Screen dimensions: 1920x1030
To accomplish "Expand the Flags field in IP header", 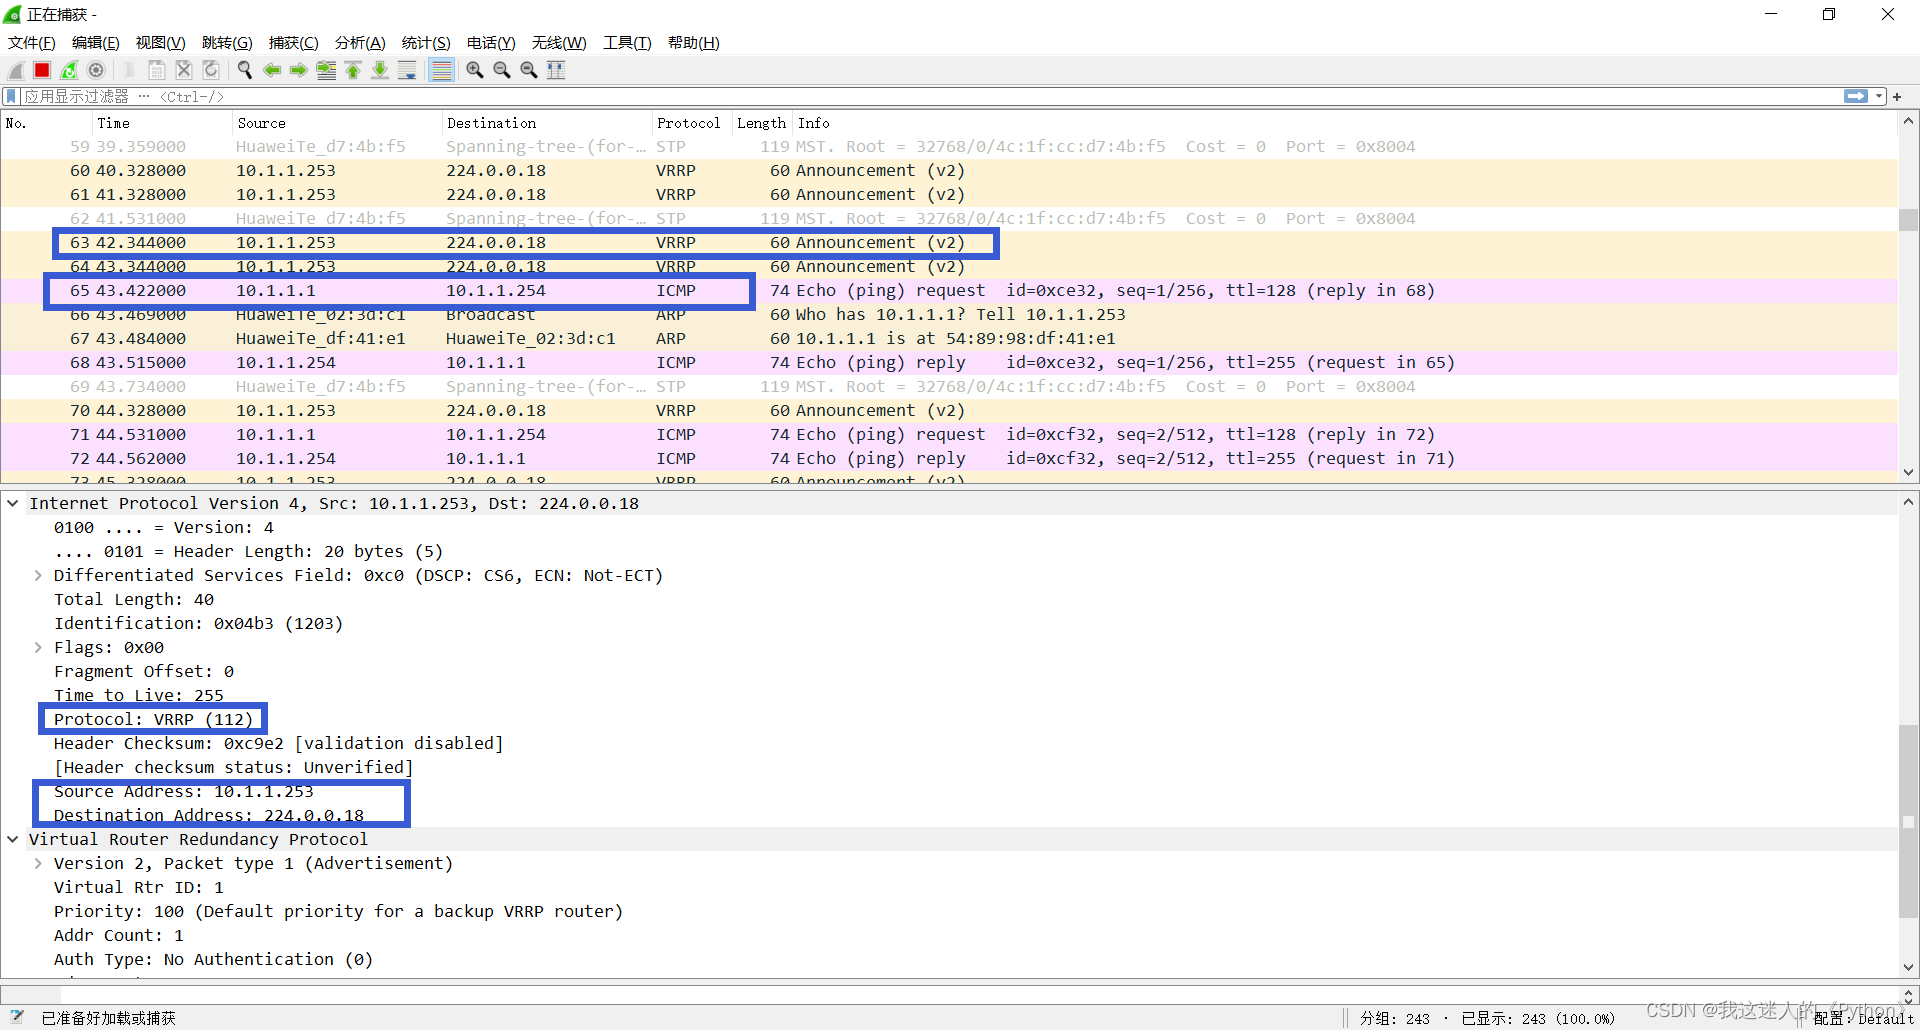I will click(38, 647).
